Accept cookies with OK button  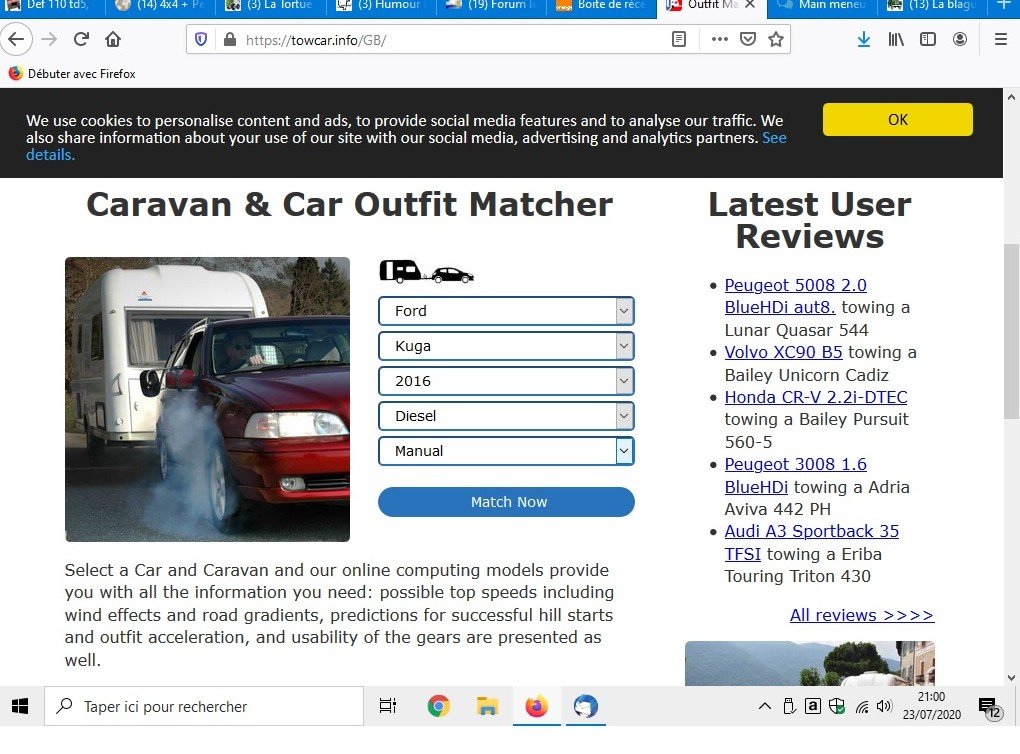click(x=898, y=120)
